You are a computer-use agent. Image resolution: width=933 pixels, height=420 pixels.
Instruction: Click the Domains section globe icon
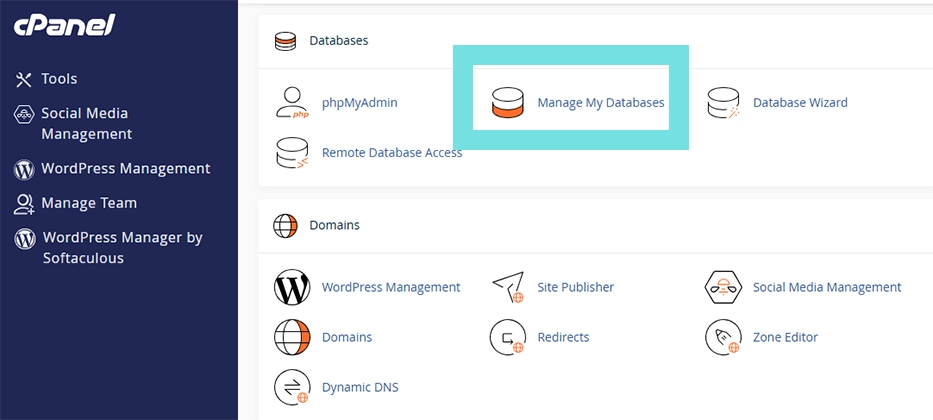(285, 226)
